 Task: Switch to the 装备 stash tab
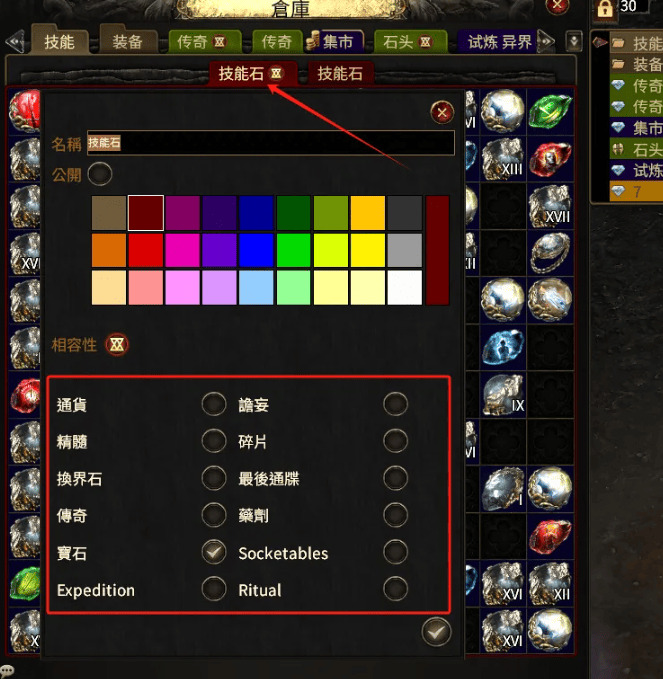point(128,42)
